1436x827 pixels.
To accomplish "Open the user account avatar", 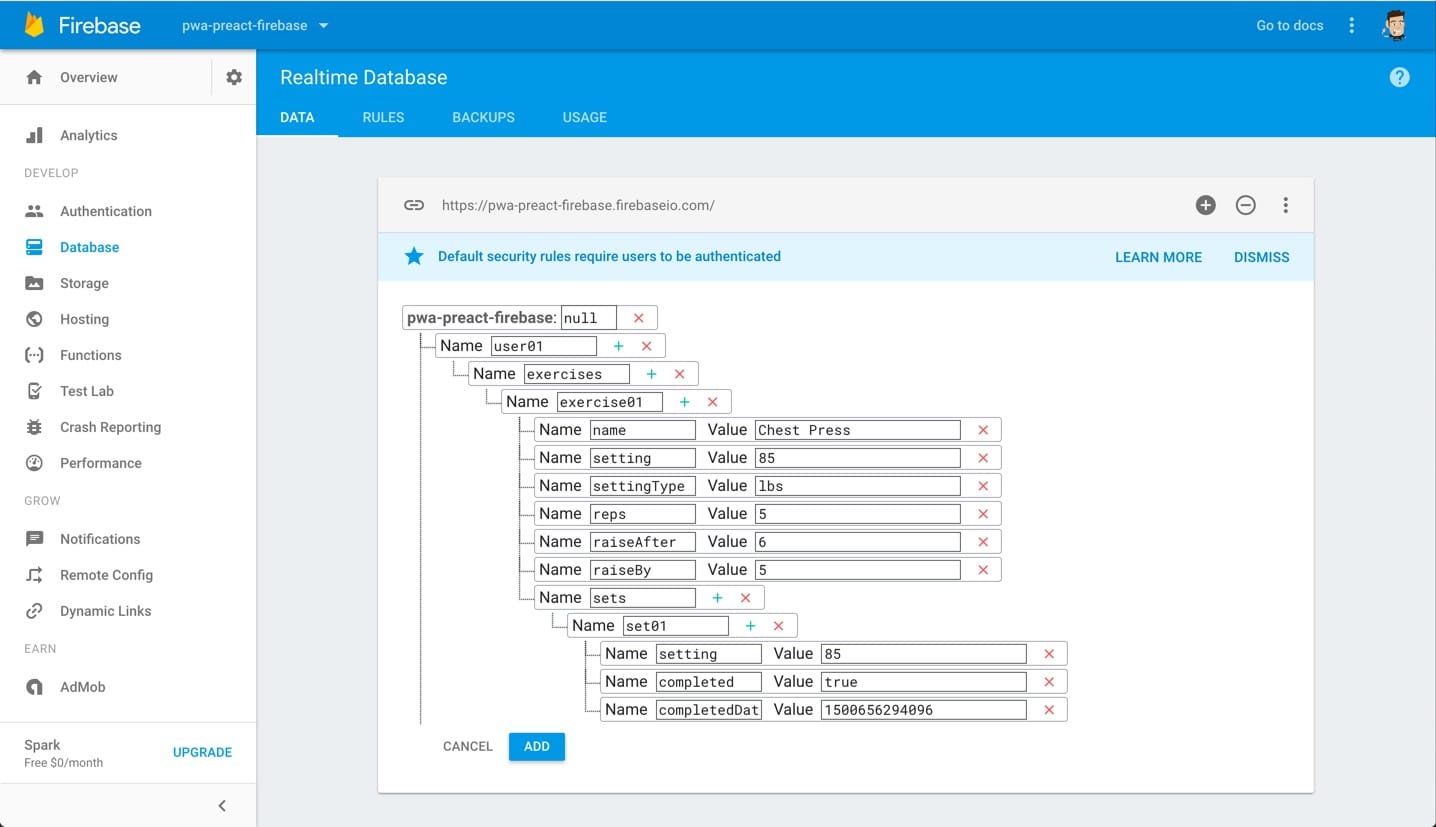I will pos(1396,25).
